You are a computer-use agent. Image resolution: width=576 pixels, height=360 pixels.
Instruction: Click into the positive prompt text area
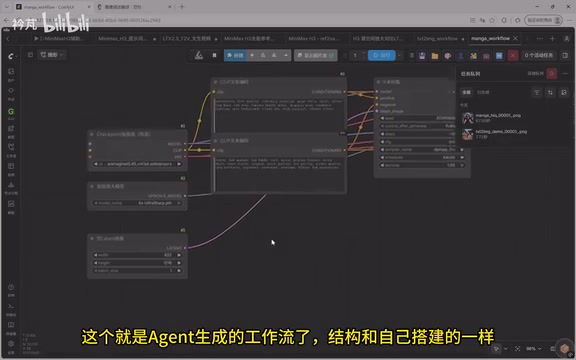pyautogui.click(x=279, y=115)
